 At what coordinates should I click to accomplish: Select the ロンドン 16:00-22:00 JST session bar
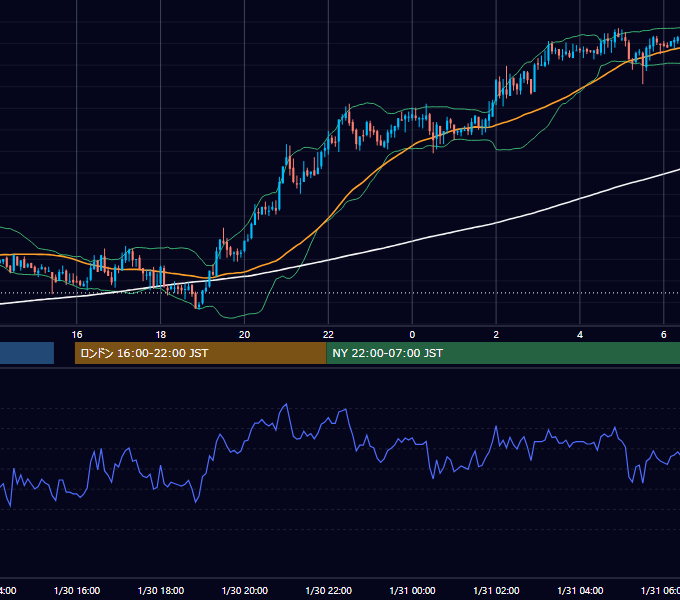(x=200, y=353)
